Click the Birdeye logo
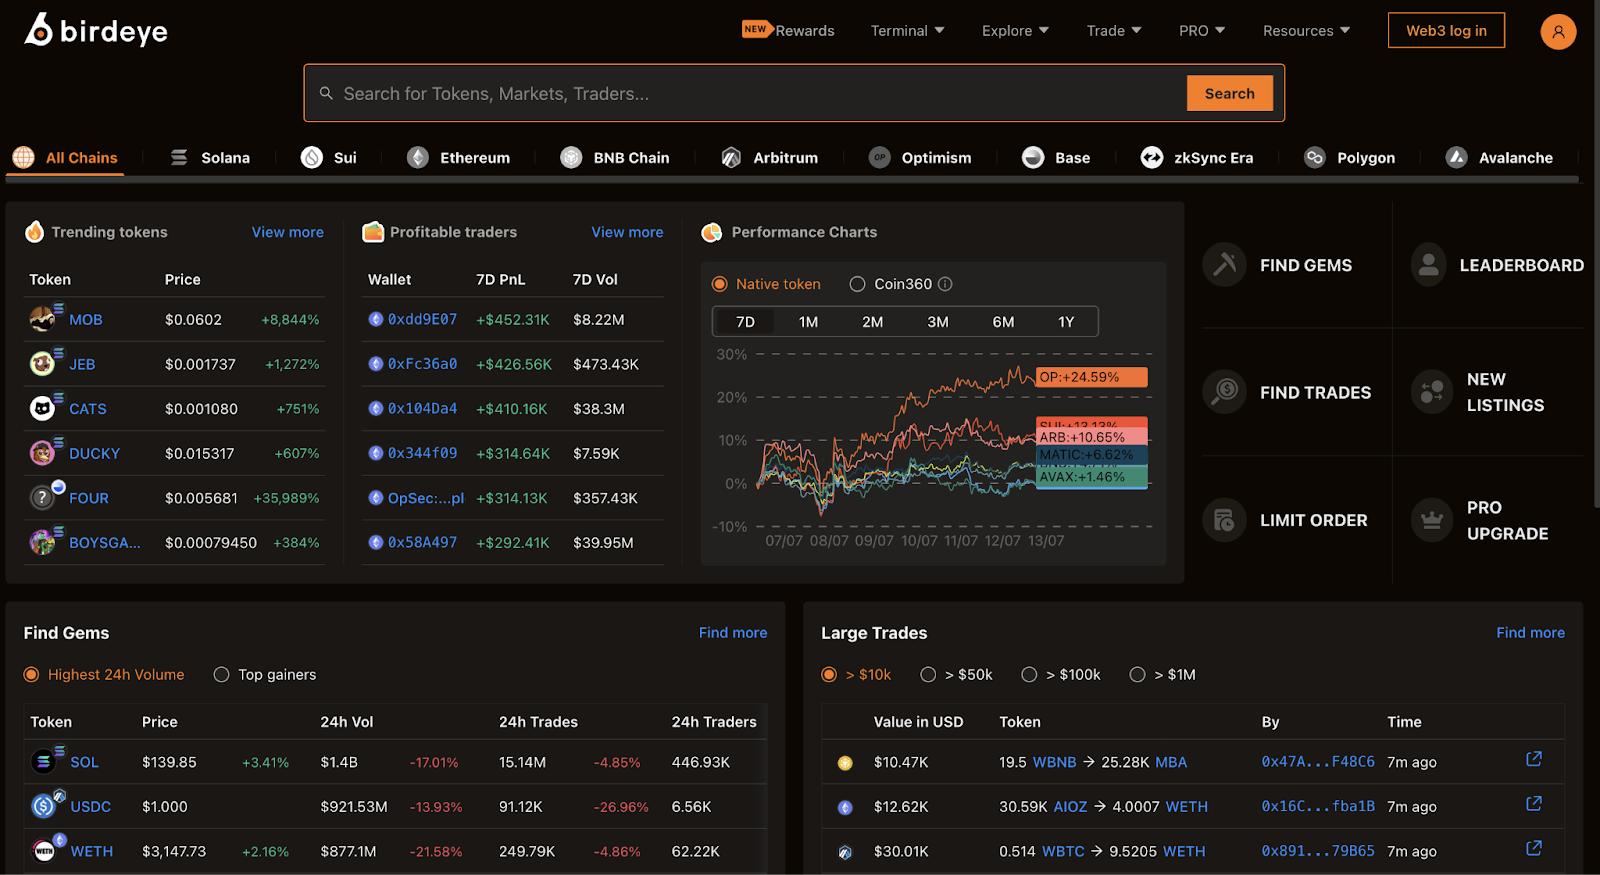The width and height of the screenshot is (1600, 875). click(x=96, y=30)
